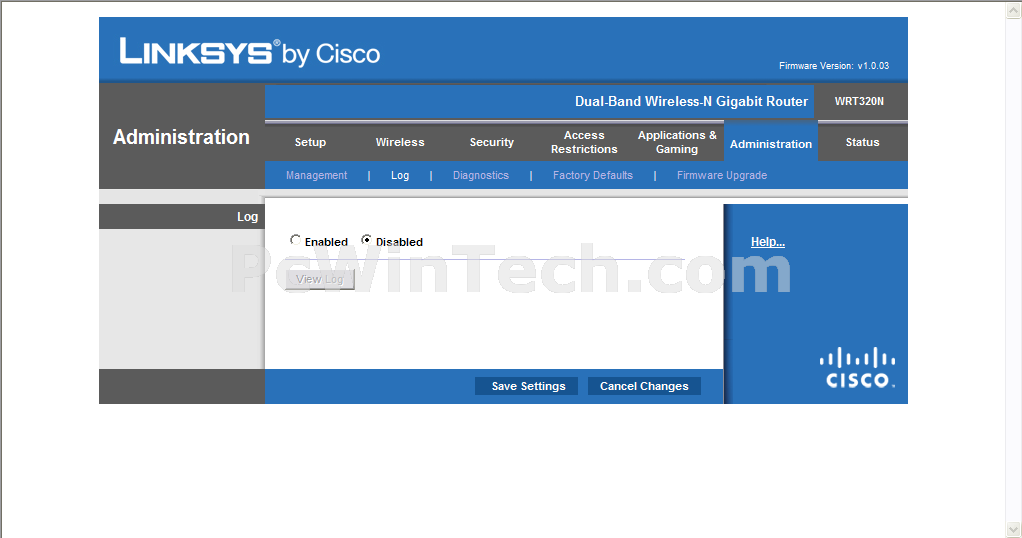Viewport: 1022px width, 538px height.
Task: Click Cancel Changes button
Action: [644, 386]
